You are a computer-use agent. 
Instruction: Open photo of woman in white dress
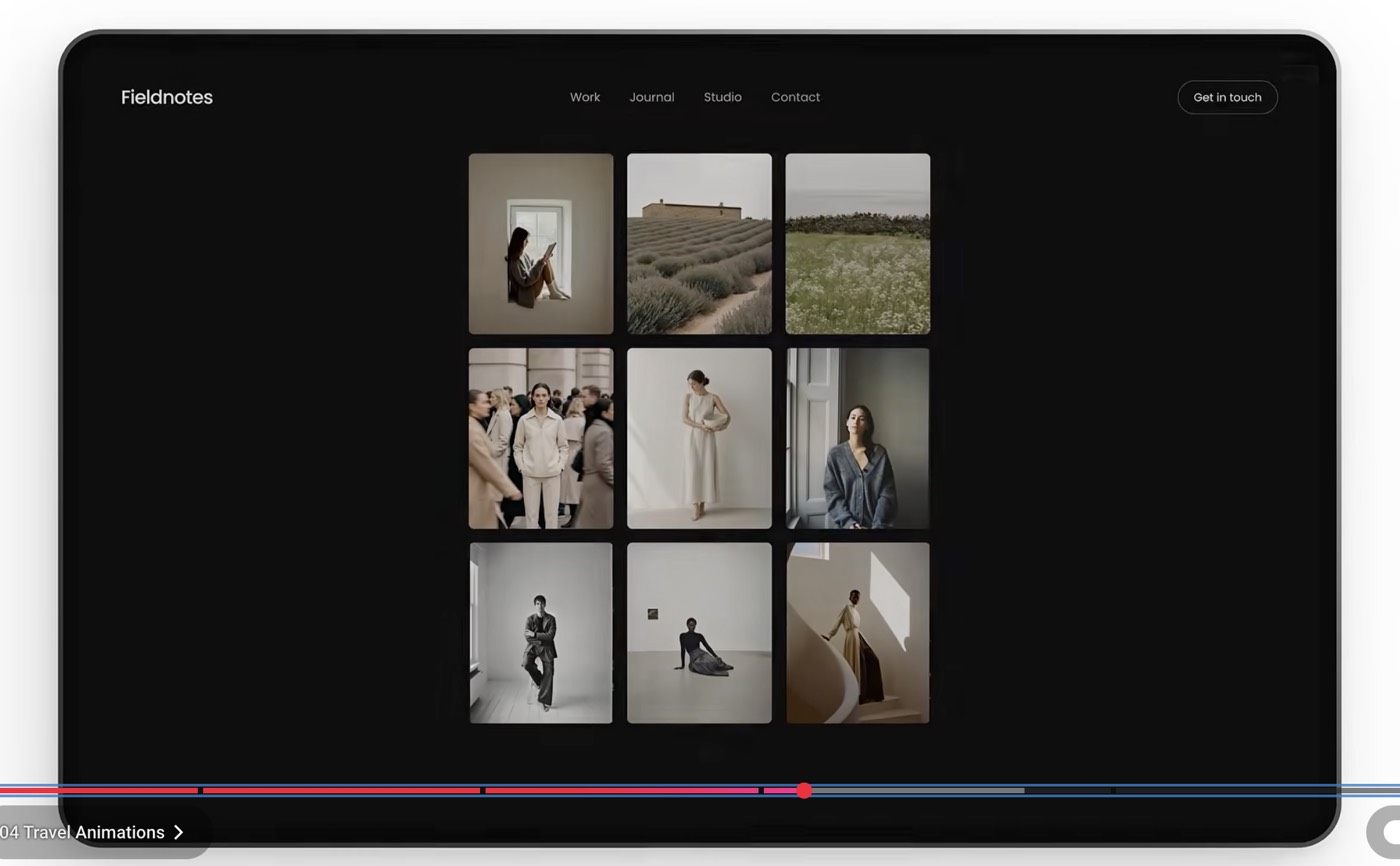699,438
